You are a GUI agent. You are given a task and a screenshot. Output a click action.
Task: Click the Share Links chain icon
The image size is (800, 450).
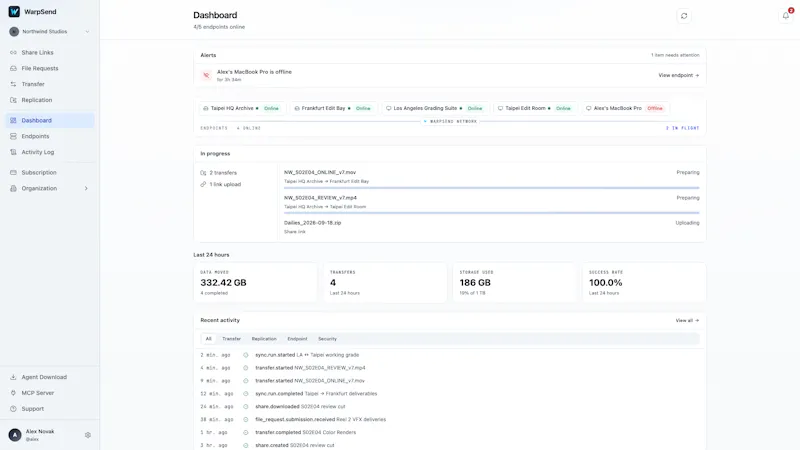13,53
